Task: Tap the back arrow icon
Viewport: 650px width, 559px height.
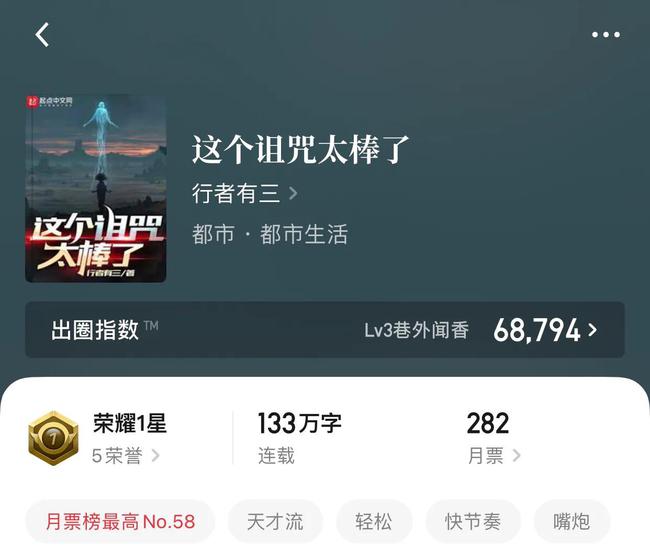Action: 42,34
